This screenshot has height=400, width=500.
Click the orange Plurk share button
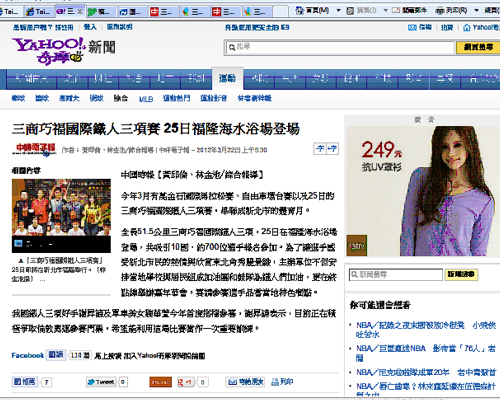point(160,382)
